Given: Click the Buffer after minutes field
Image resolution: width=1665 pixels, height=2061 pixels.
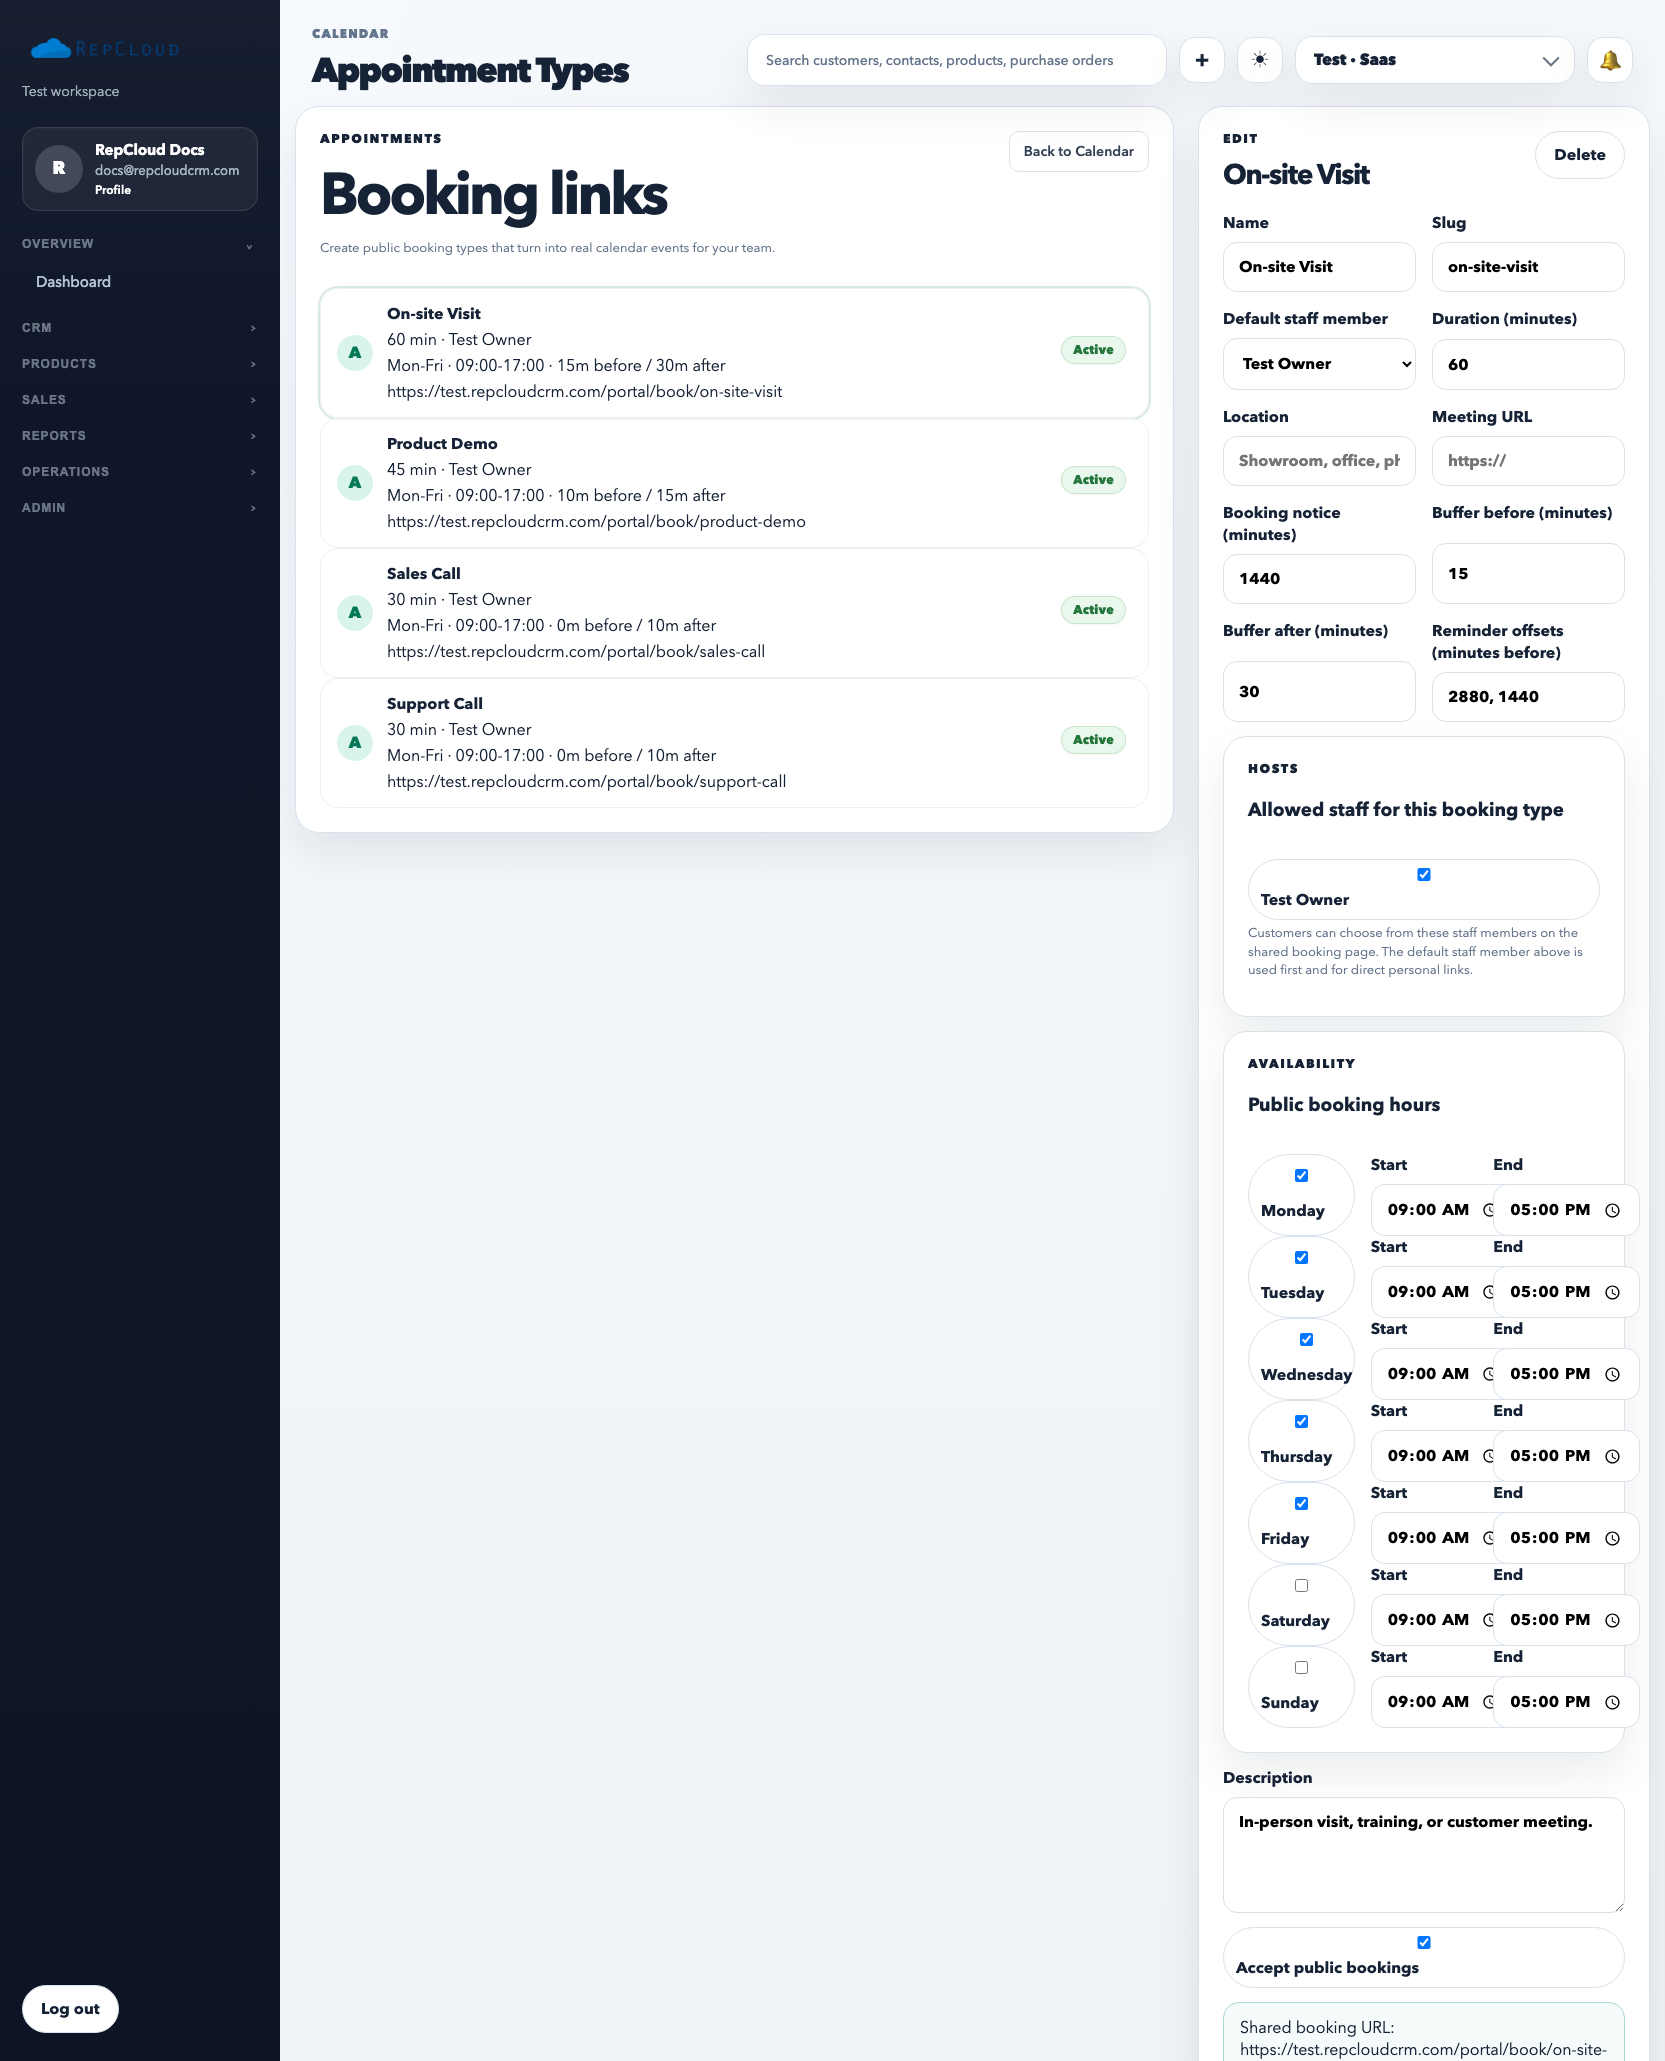Looking at the screenshot, I should [x=1319, y=692].
